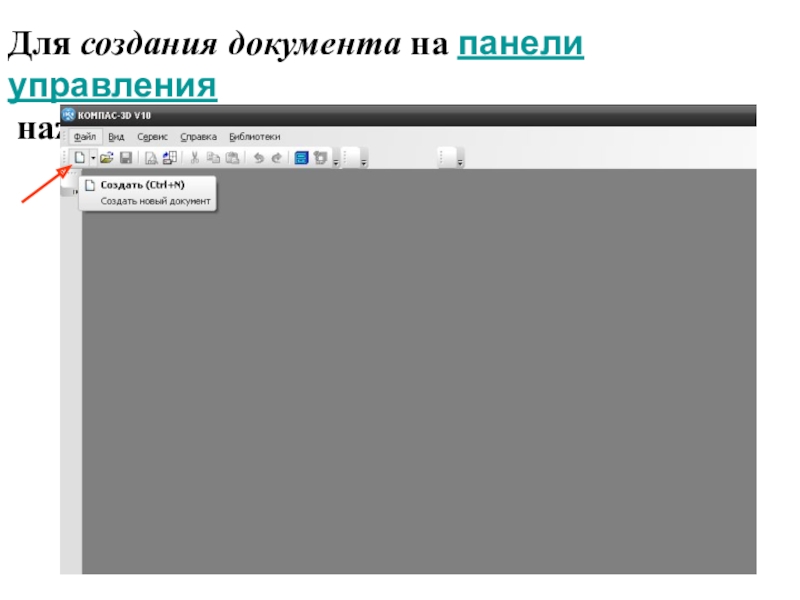Expand the overflow arrow right after the gray frame icon
The image size is (800, 600).
336,163
